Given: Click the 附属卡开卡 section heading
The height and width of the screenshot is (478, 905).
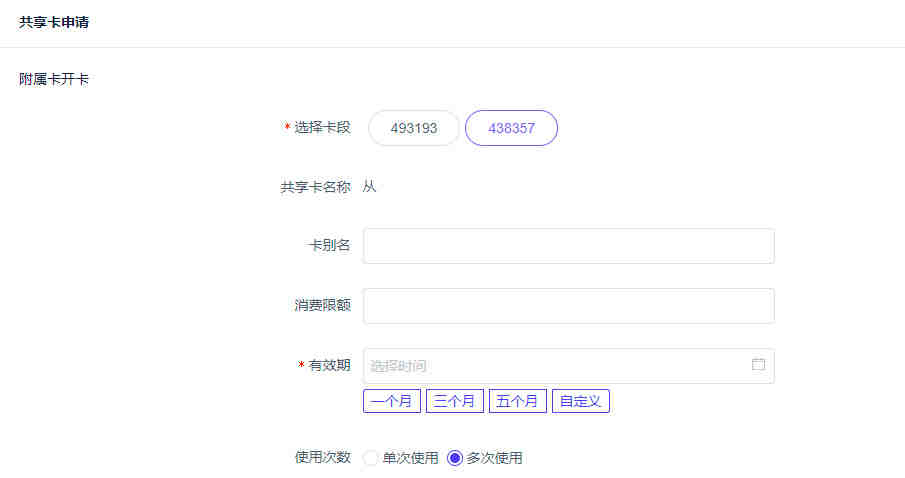Looking at the screenshot, I should [54, 78].
